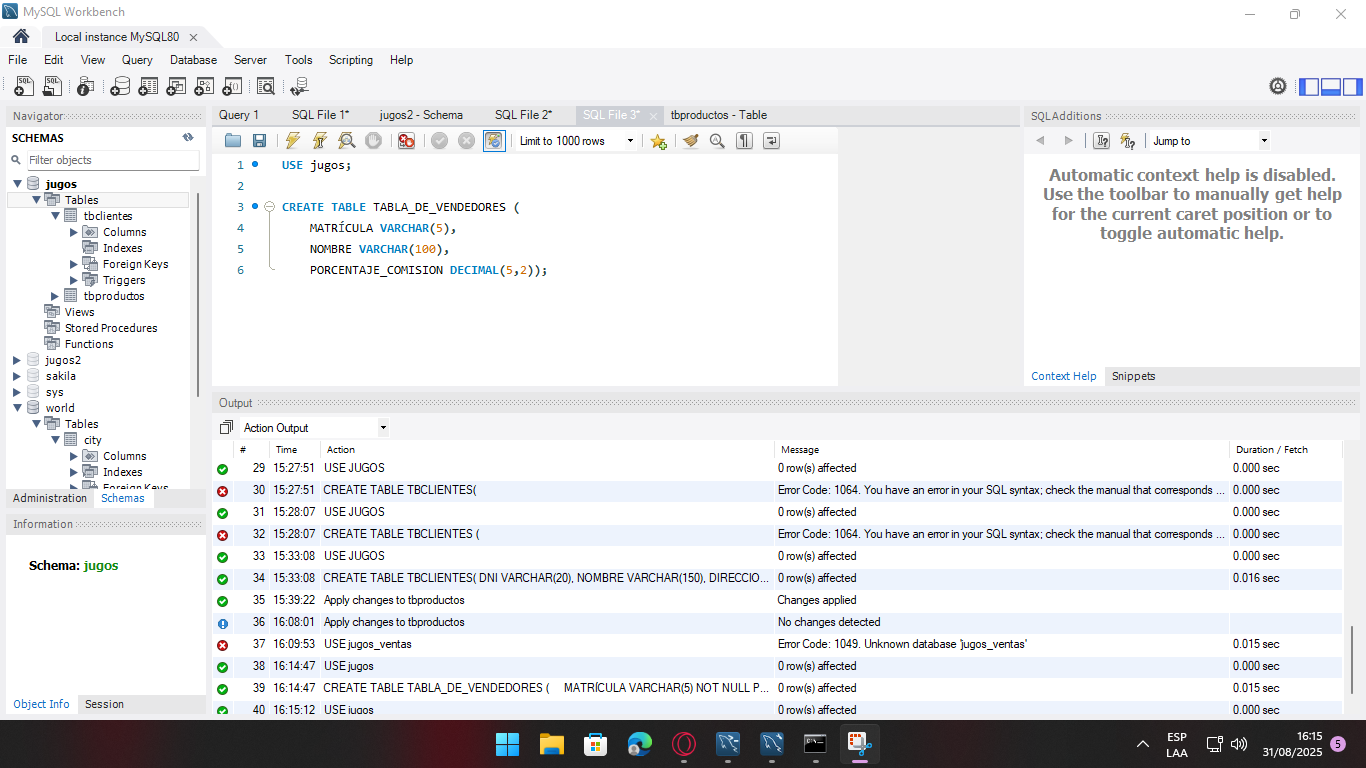Collapse the jugos schema

coord(17,184)
